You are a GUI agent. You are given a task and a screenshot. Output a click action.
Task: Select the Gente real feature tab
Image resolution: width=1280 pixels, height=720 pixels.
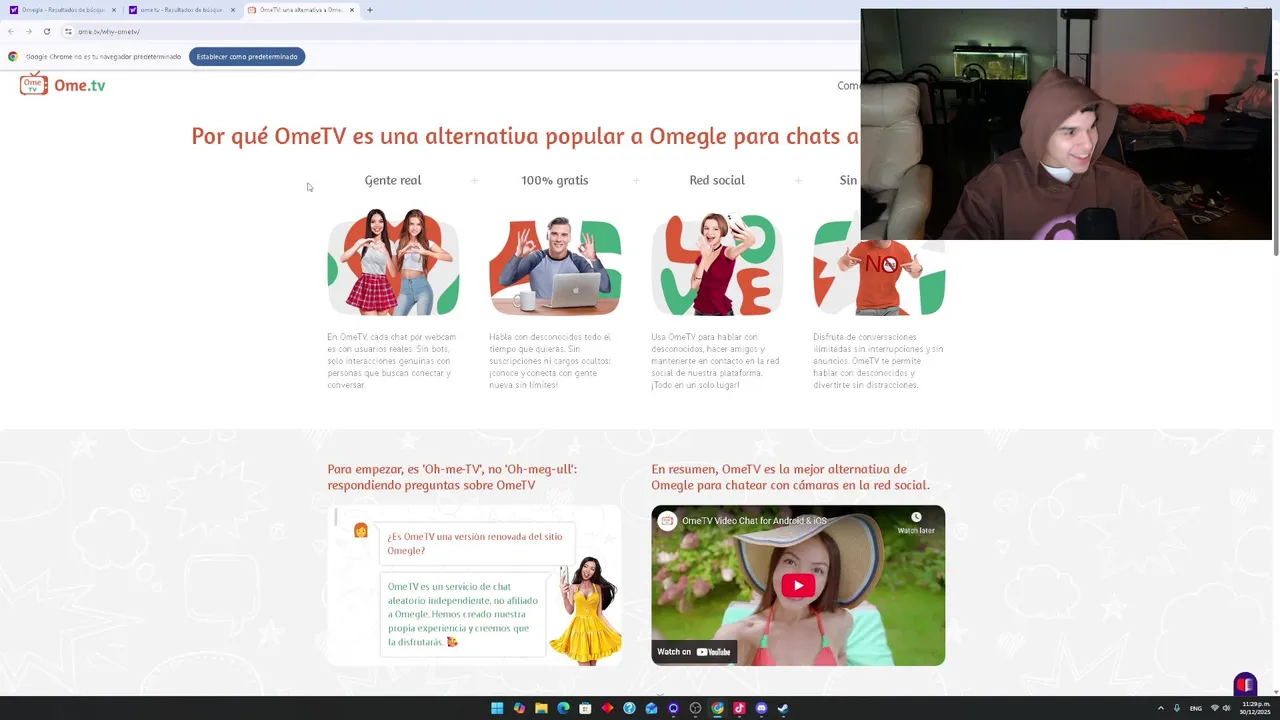click(393, 180)
